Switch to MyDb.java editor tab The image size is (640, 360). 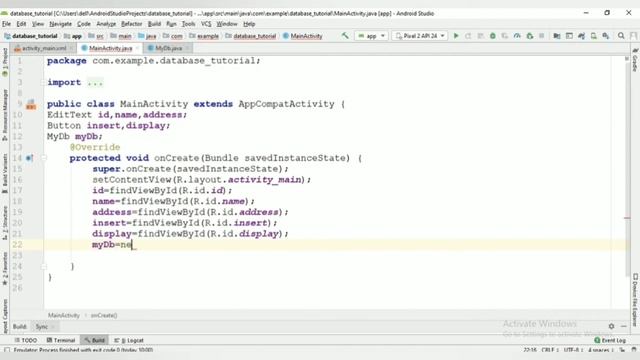[x=169, y=48]
